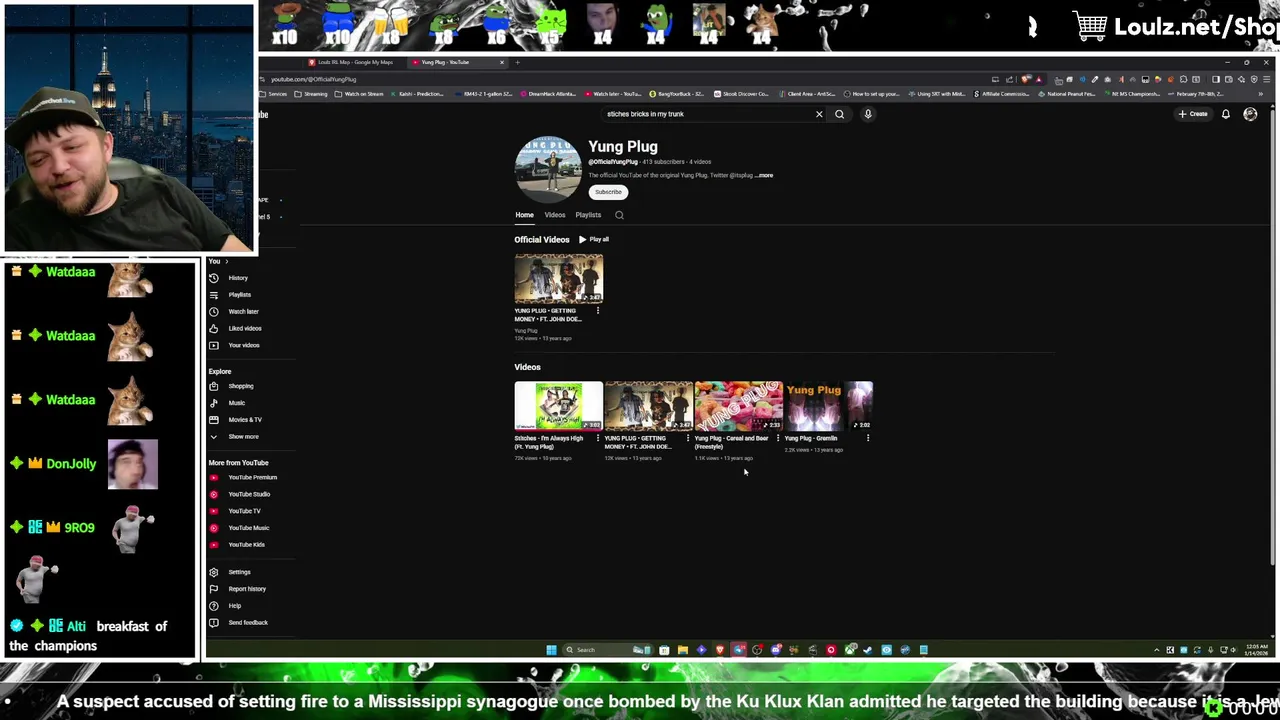The height and width of the screenshot is (720, 1280).
Task: Play all Official Videos
Action: [594, 240]
